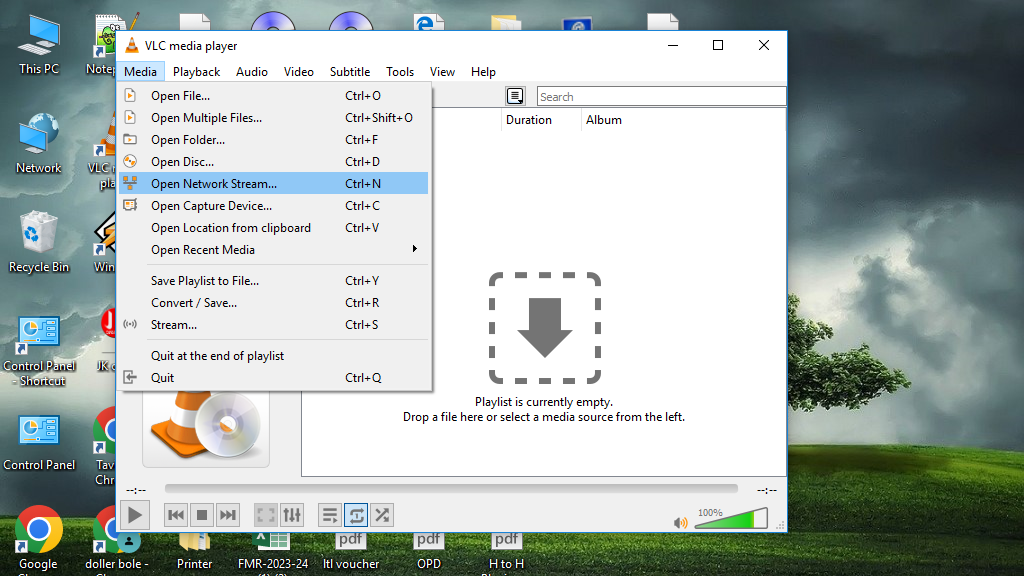Open the Playback menu
Viewport: 1024px width, 576px height.
pos(196,72)
